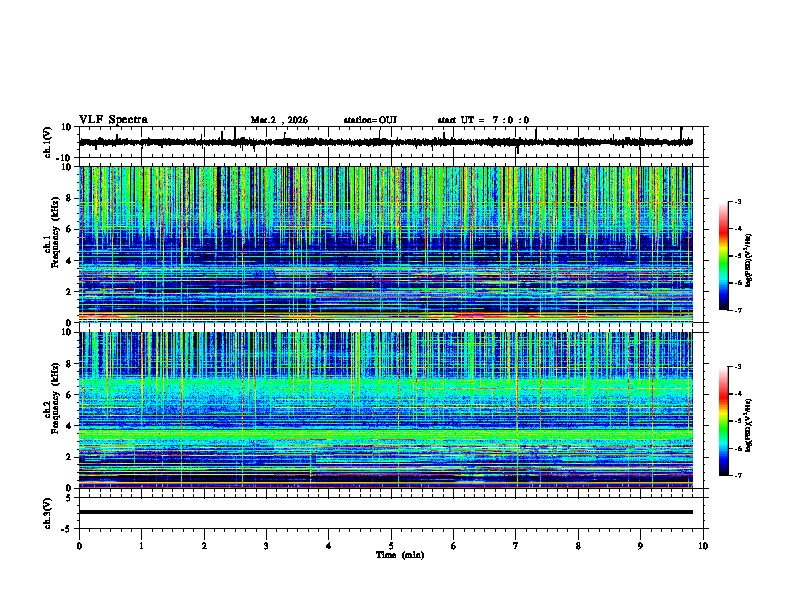Viewport: 792px width, 612px height.
Task: Click the '5' tick of ch.3(V) axis
Action: pyautogui.click(x=69, y=498)
